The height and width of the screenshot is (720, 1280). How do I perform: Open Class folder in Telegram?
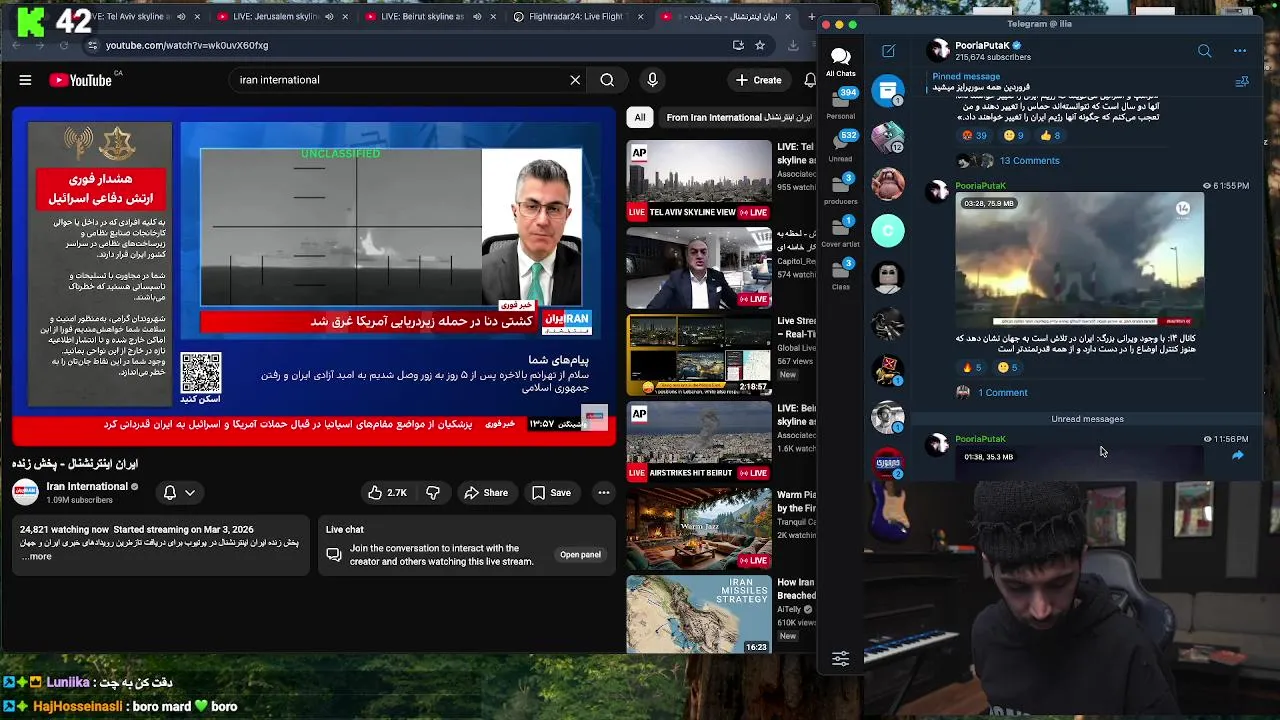[840, 275]
